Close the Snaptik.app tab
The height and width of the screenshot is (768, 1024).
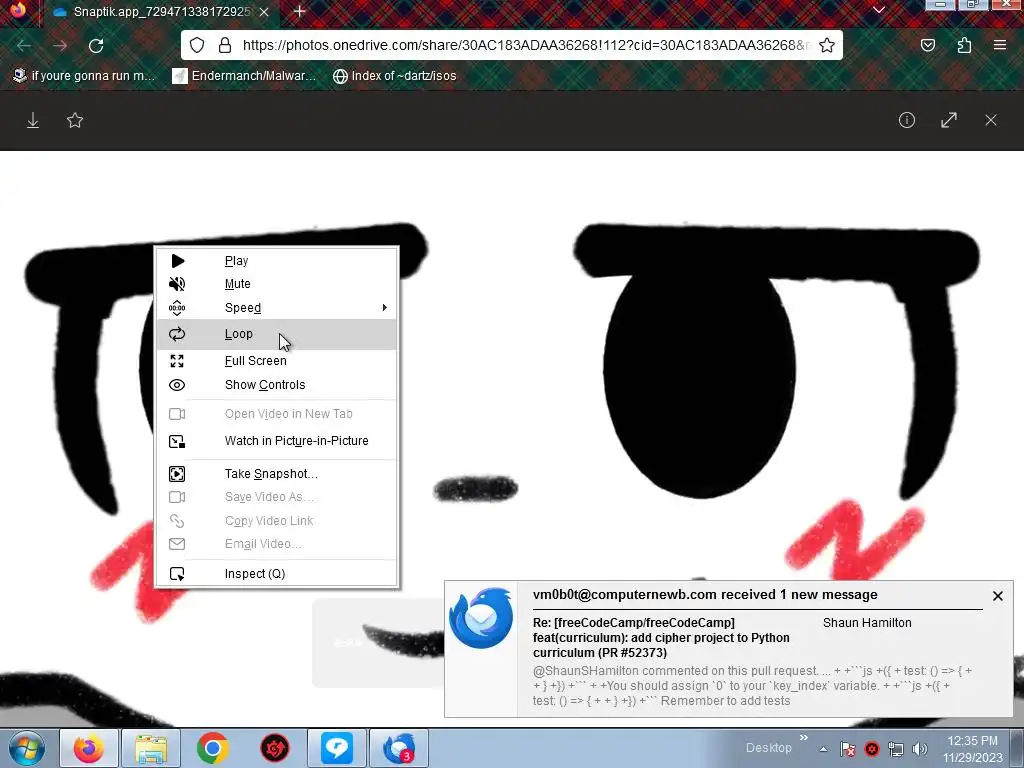264,12
